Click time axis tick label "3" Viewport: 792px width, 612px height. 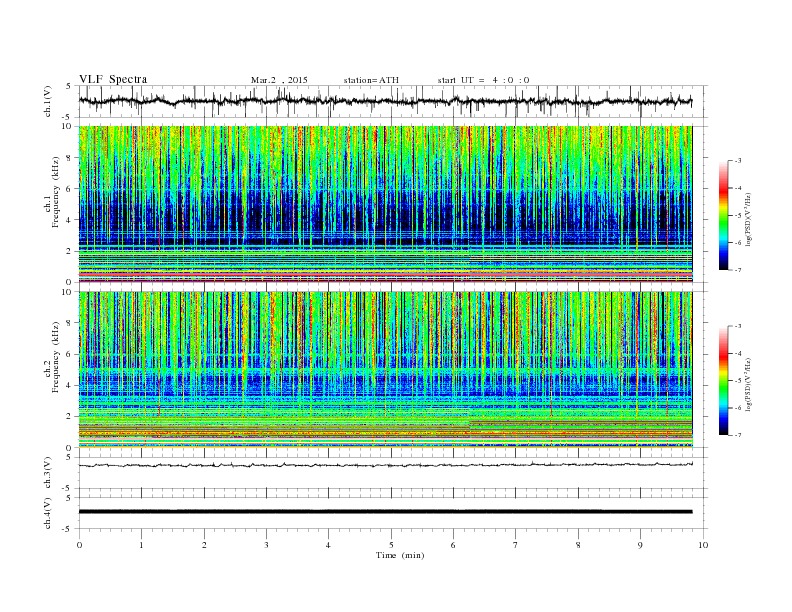tap(266, 545)
